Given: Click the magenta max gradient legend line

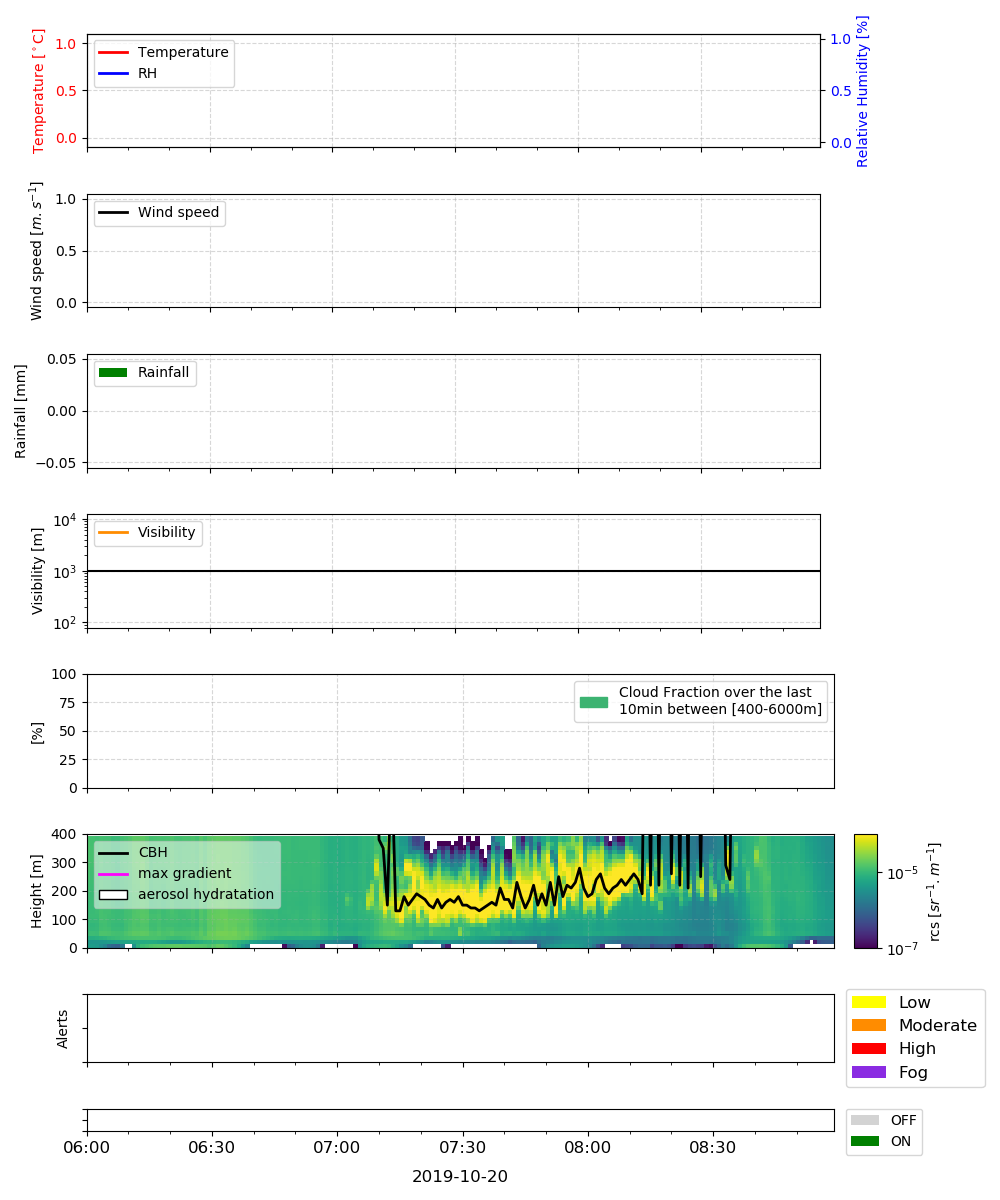Looking at the screenshot, I should [x=113, y=874].
